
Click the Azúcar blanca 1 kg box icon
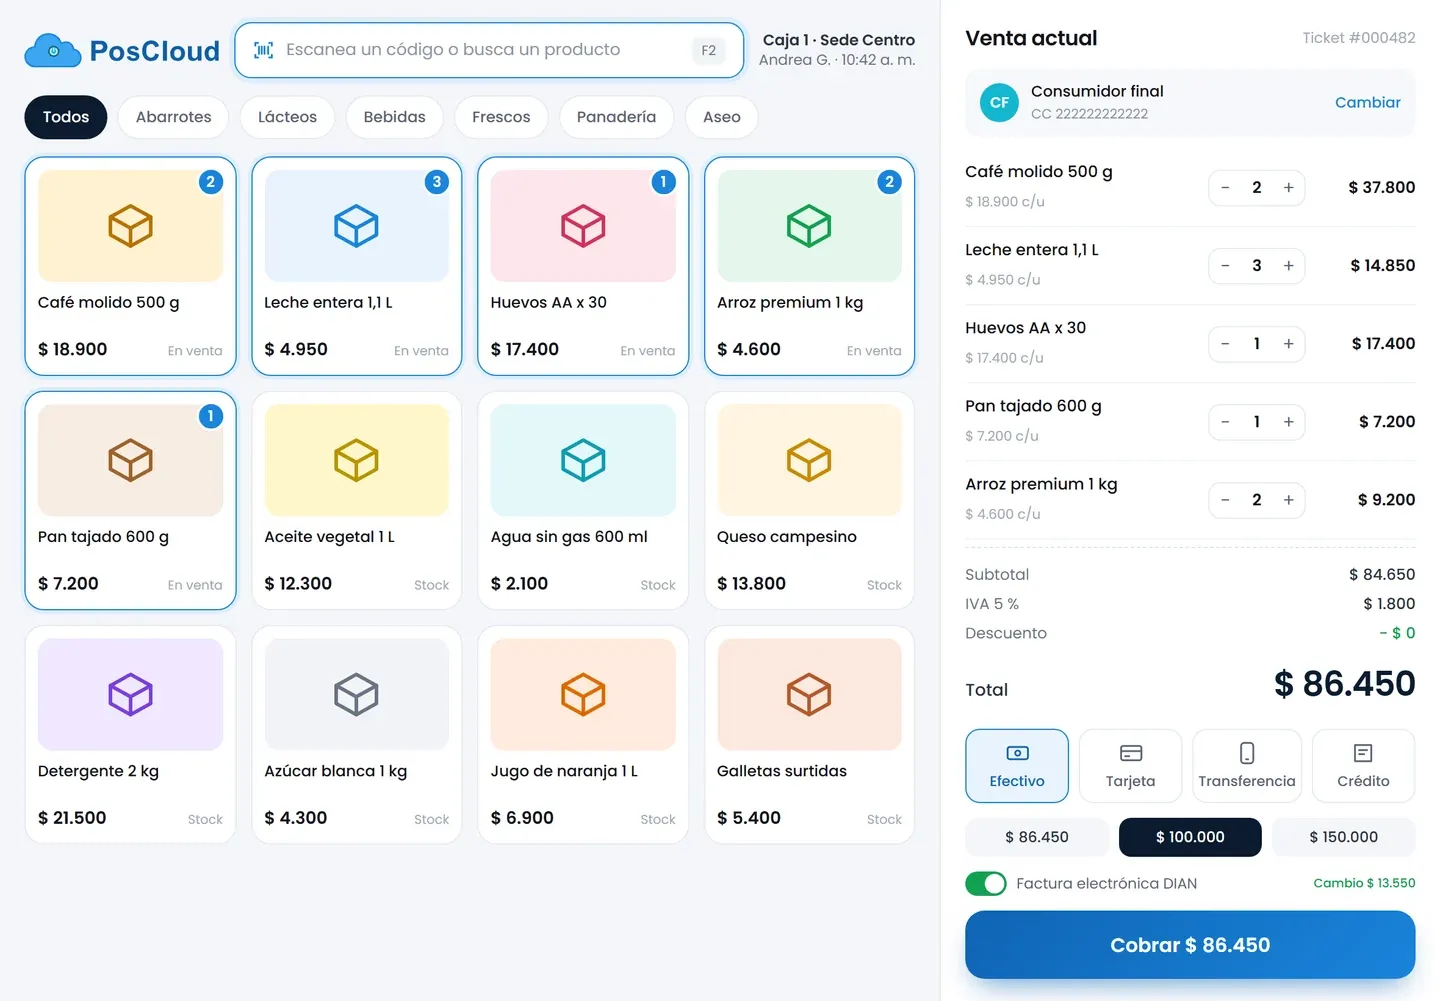356,694
